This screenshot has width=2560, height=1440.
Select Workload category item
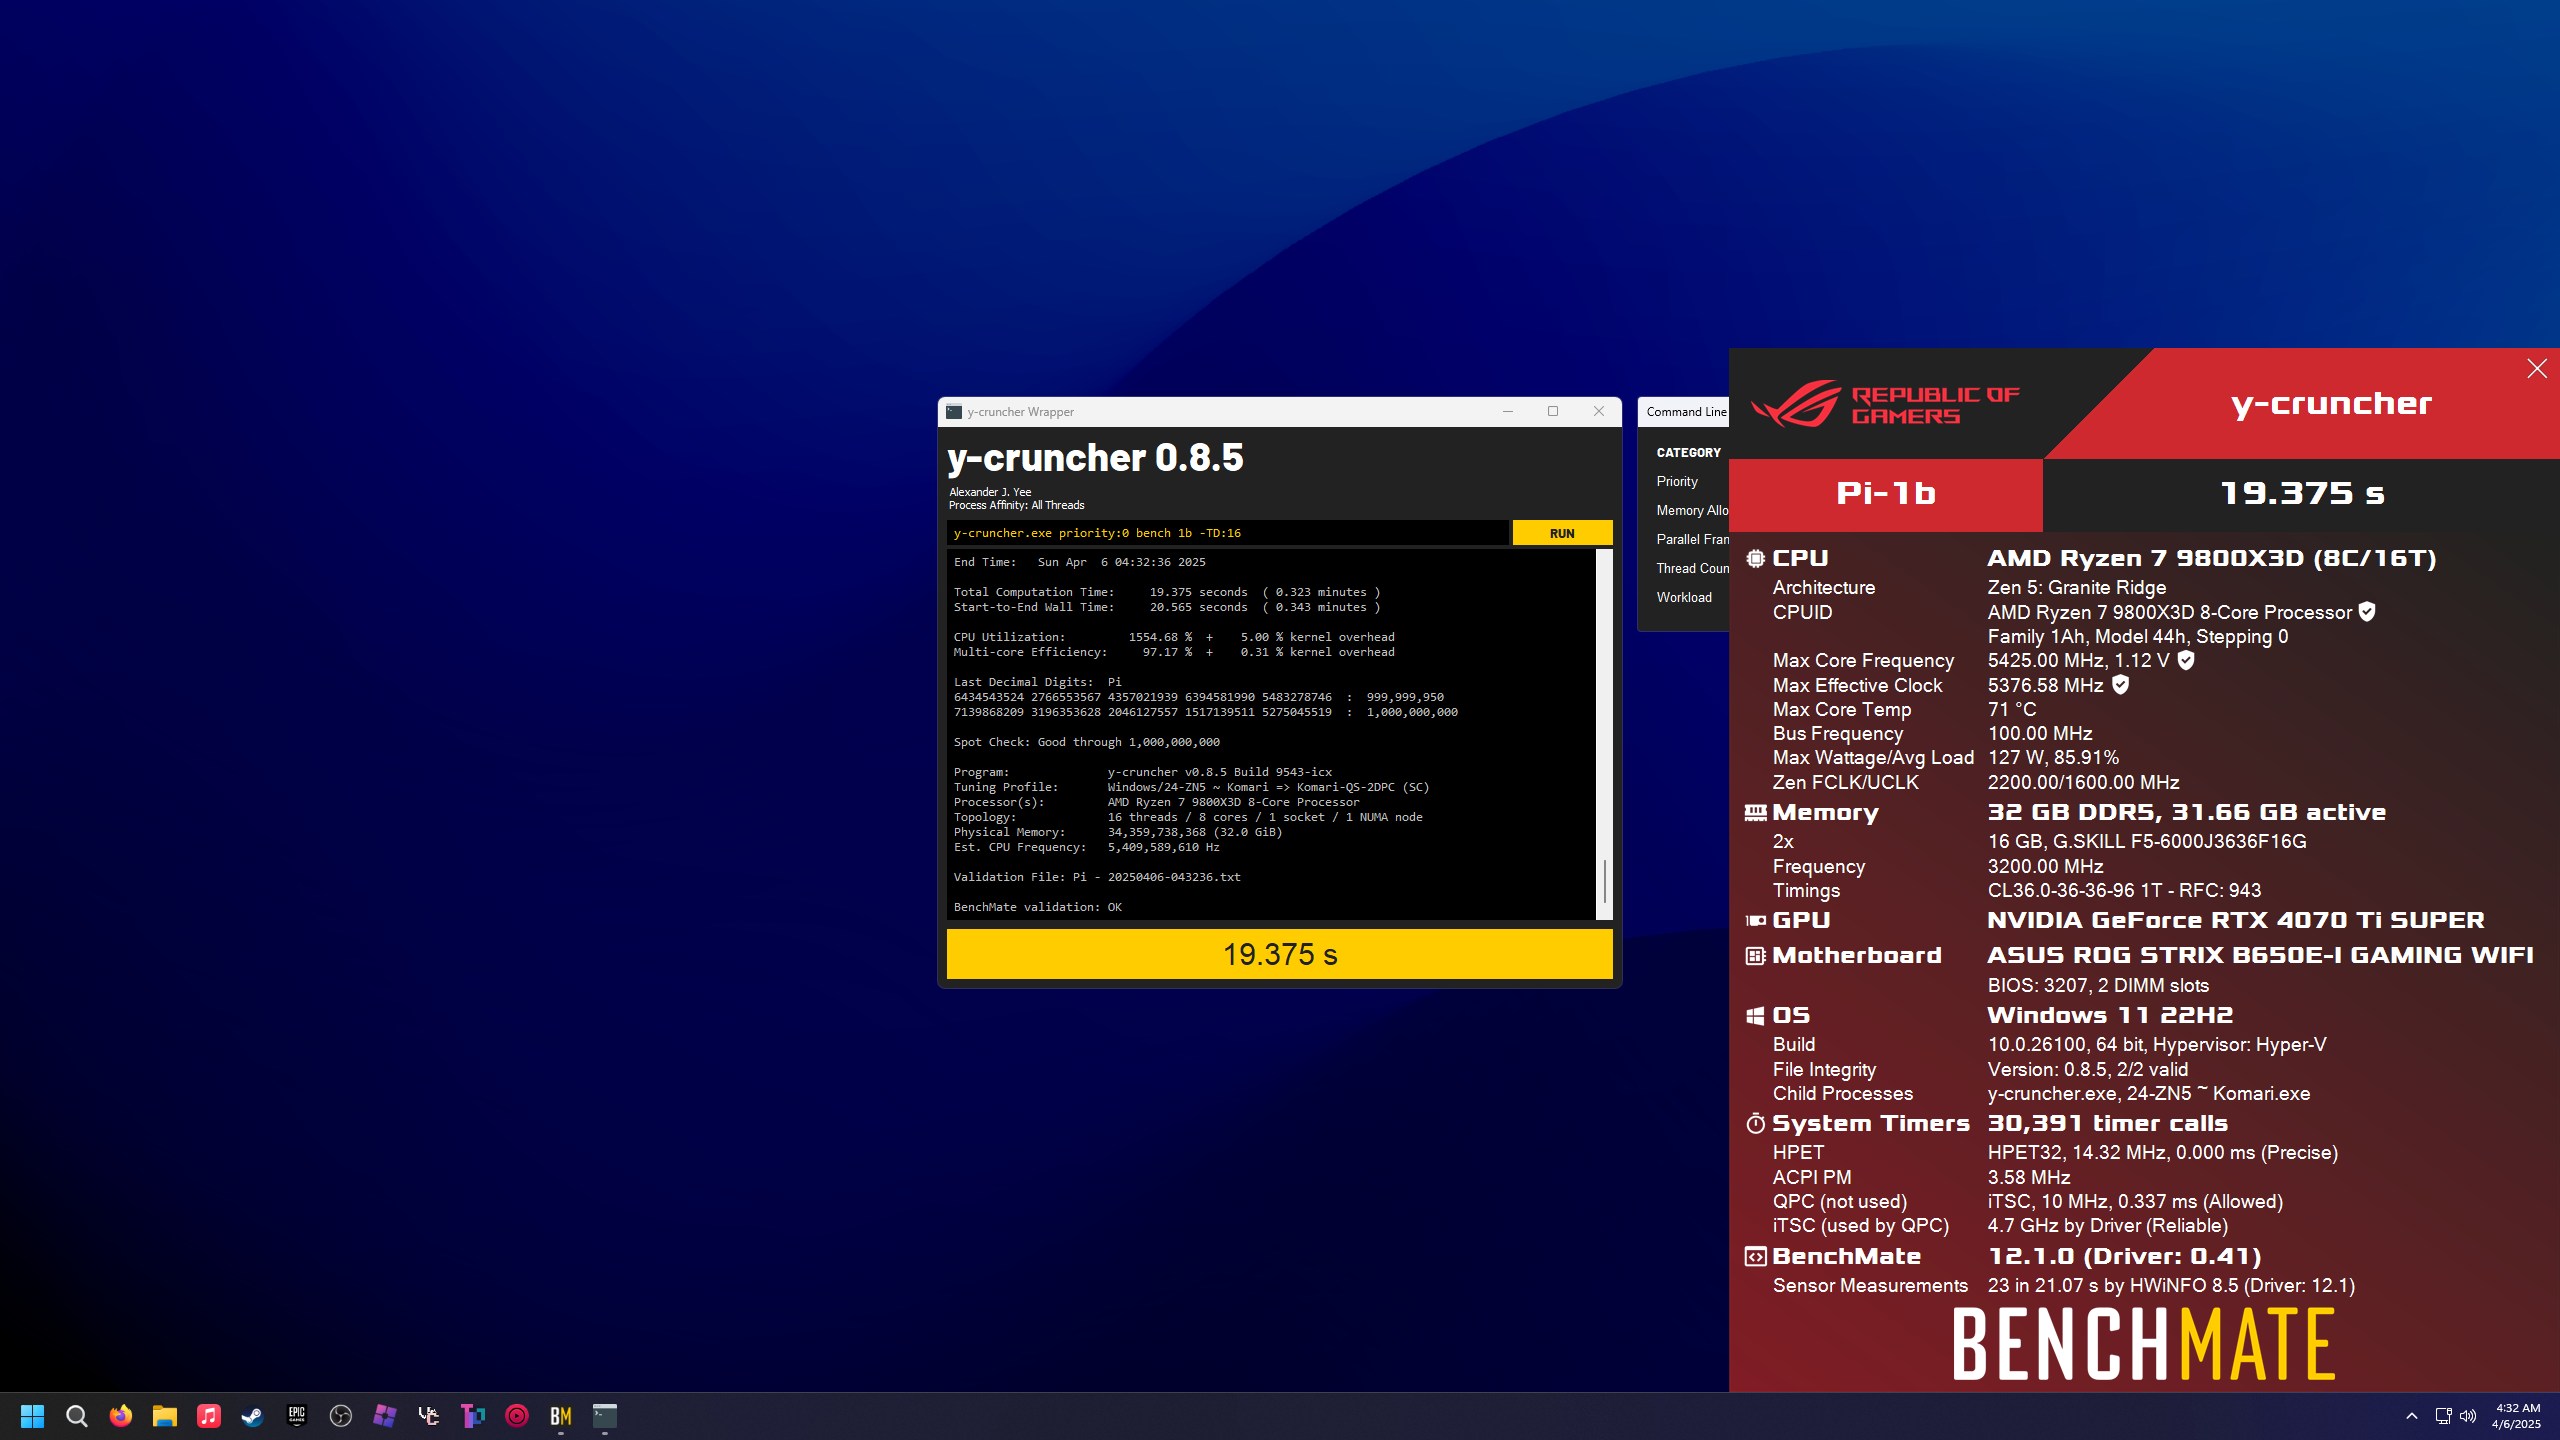pos(1684,597)
